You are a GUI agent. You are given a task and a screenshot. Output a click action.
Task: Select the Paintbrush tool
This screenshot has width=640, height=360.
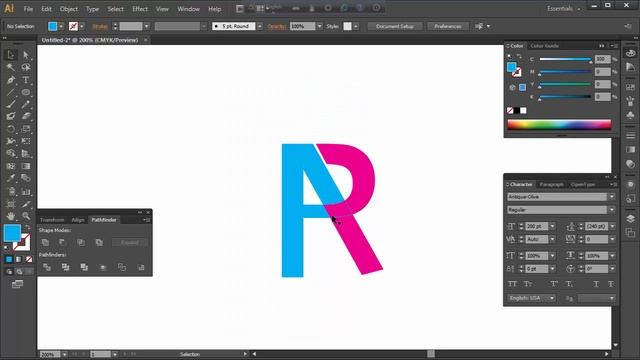pyautogui.click(x=11, y=104)
